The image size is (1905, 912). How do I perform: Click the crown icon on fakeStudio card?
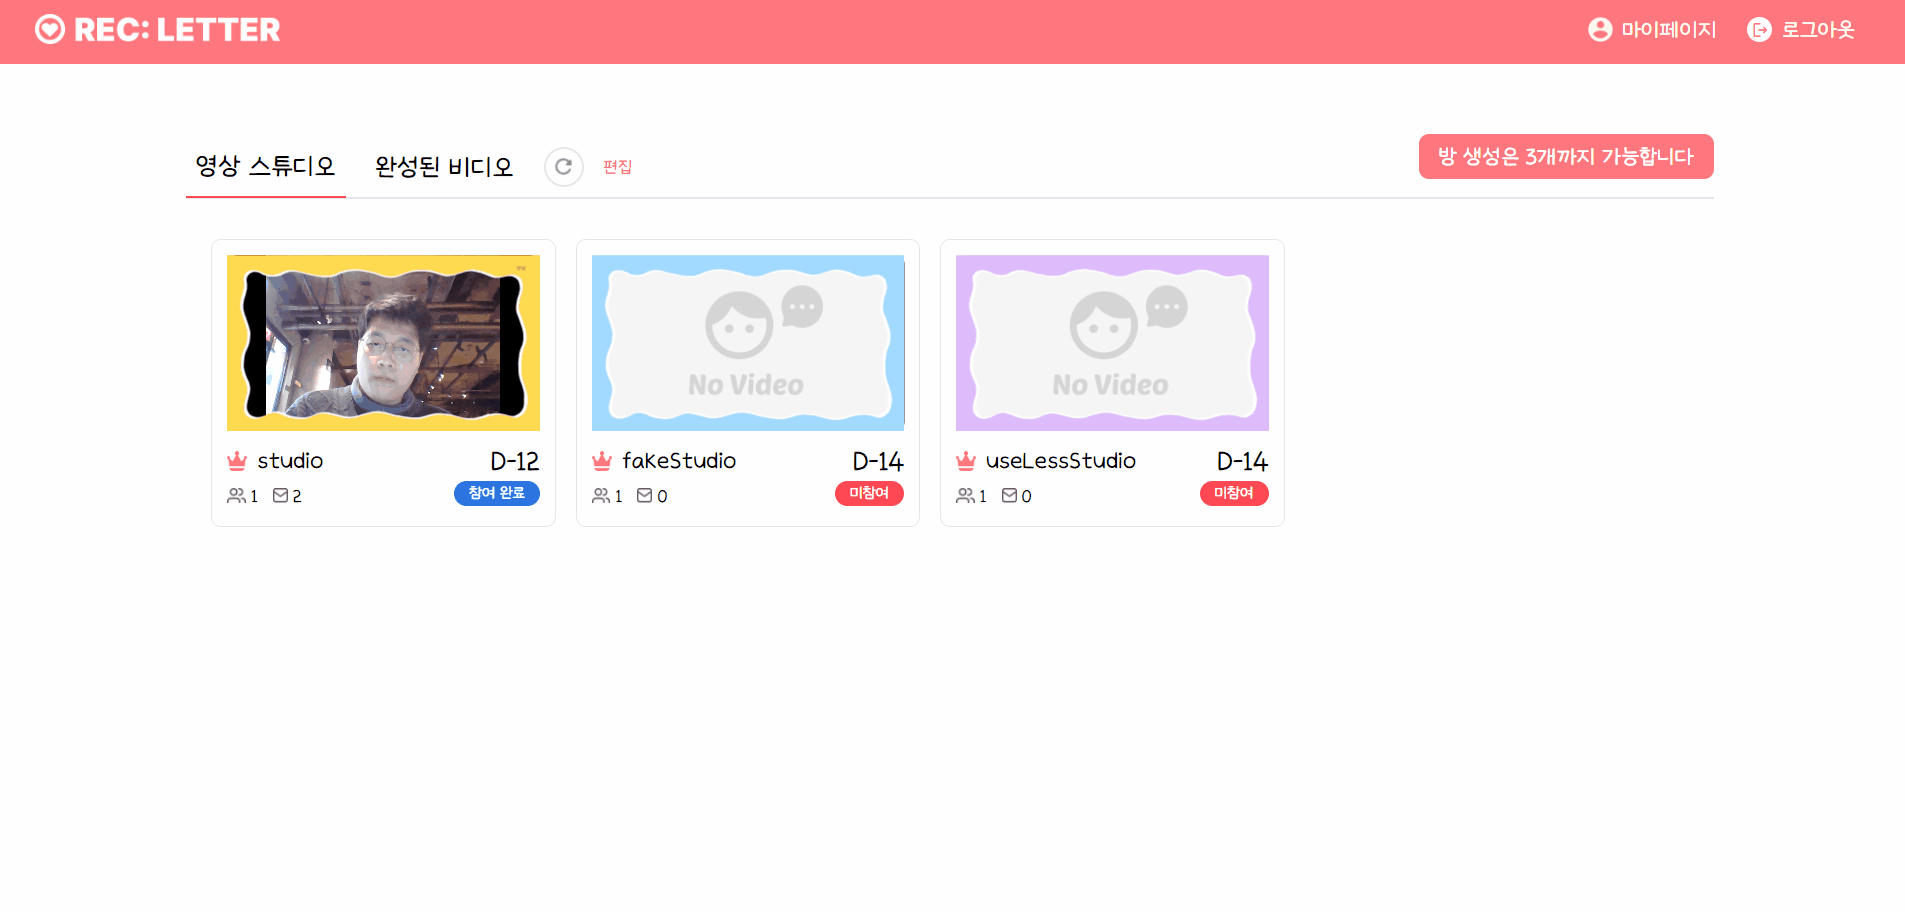click(x=601, y=460)
